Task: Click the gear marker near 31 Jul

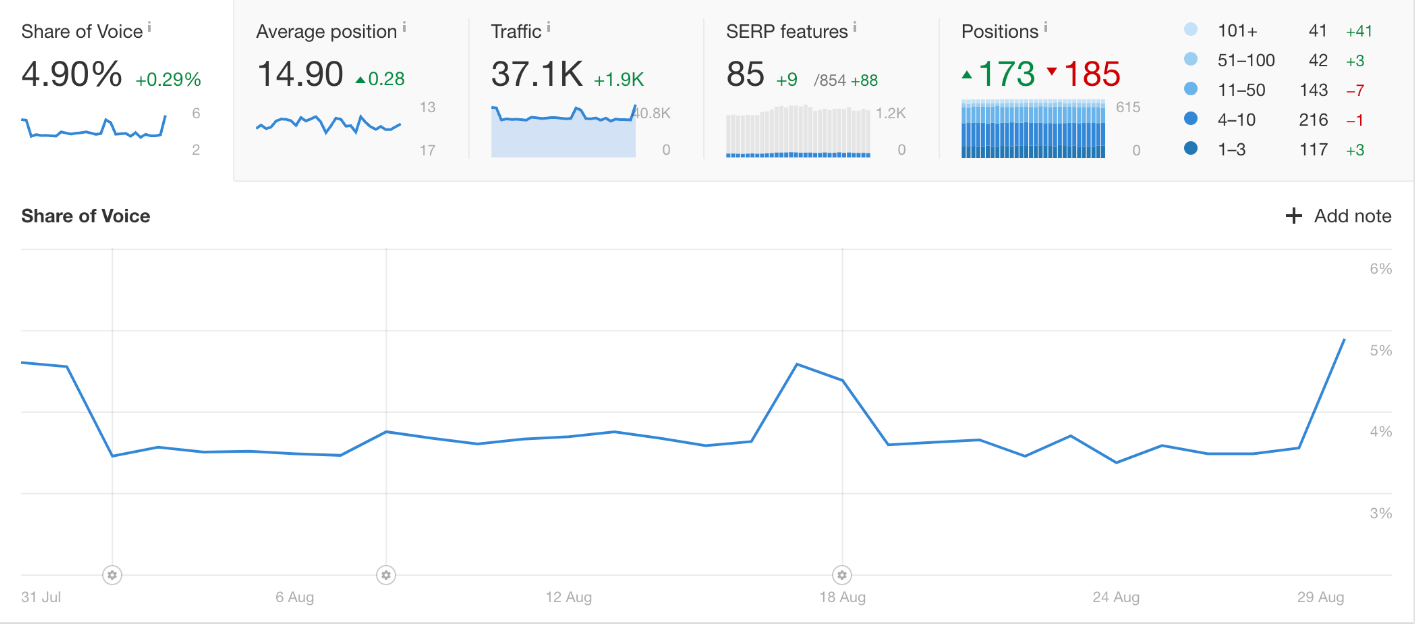Action: tap(112, 575)
